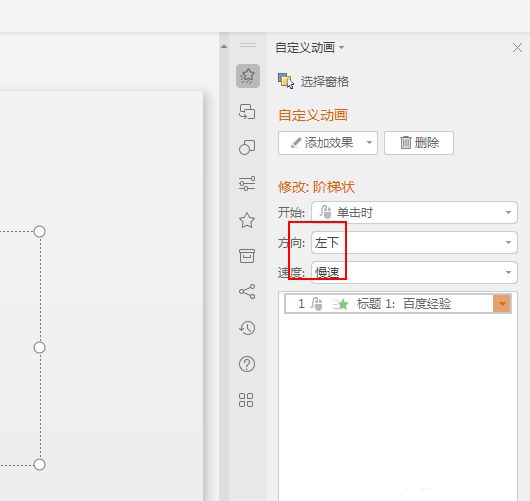Click the trash icon in 删除
530x501 pixels.
coord(406,143)
